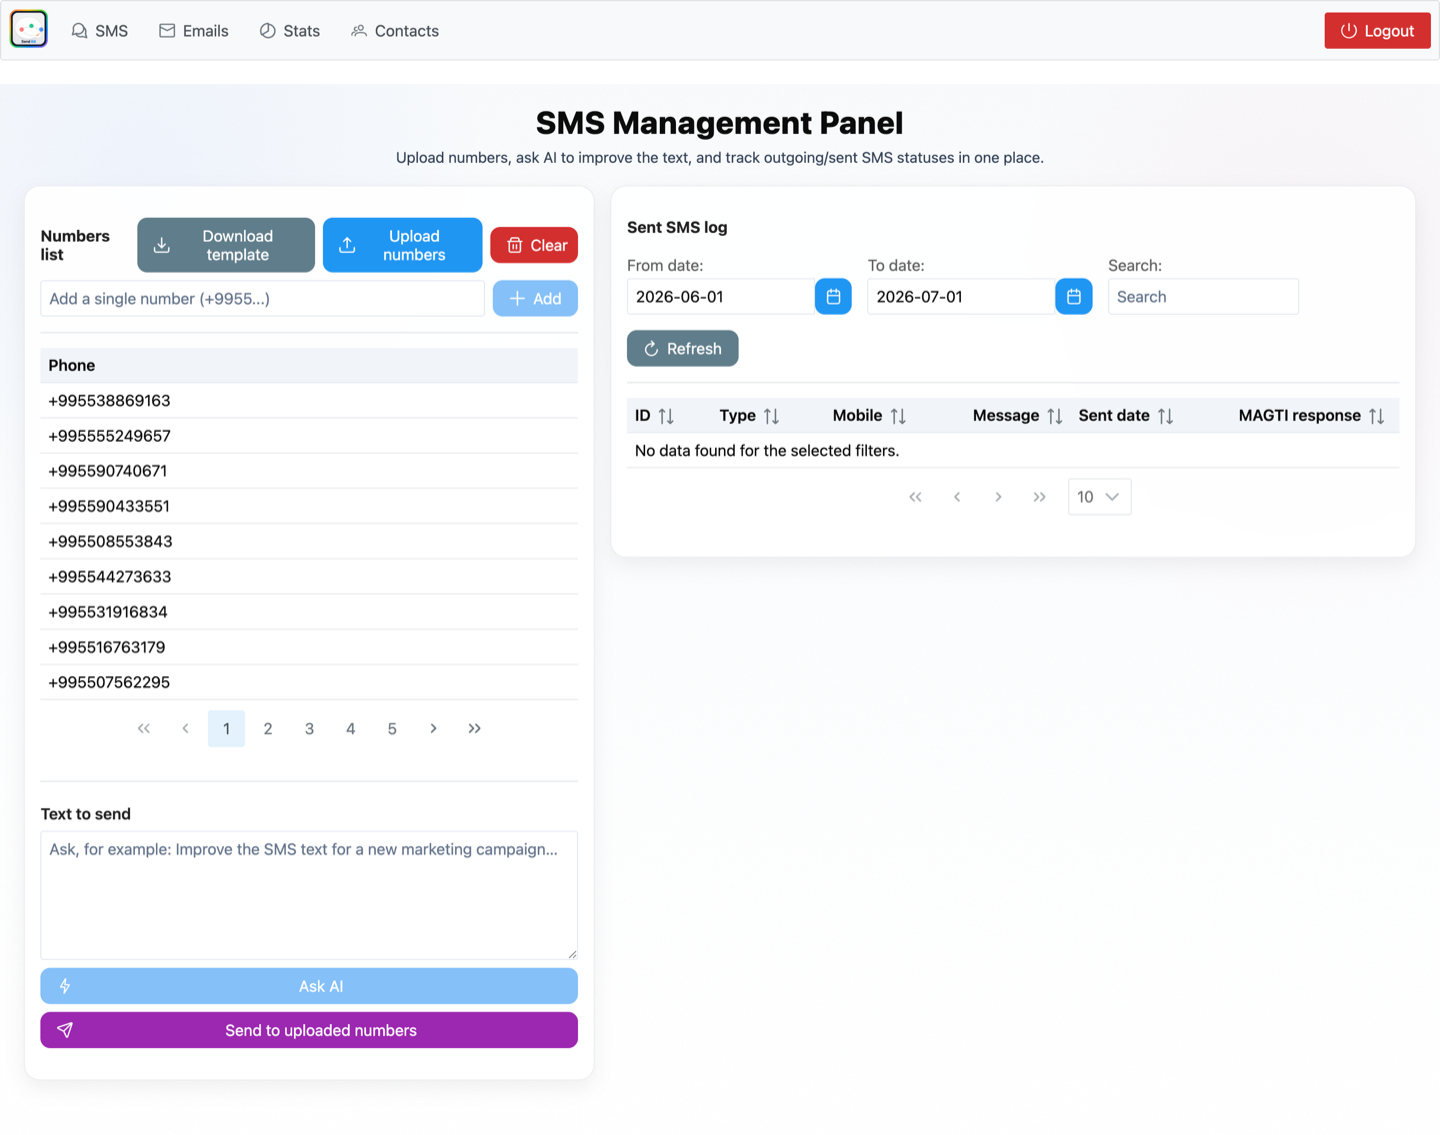Viewport: 1440px width, 1135px height.
Task: Select phone row +995555249657
Action: pyautogui.click(x=309, y=436)
